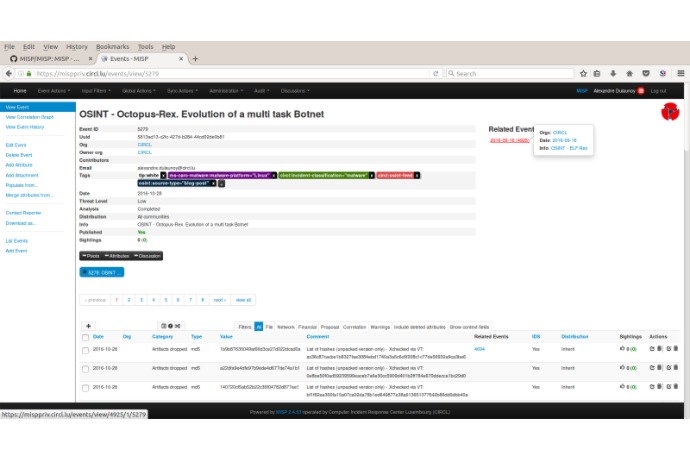Viewport: 690px width, 460px height.
Task: Open Firefox History menu
Action: pyautogui.click(x=77, y=47)
